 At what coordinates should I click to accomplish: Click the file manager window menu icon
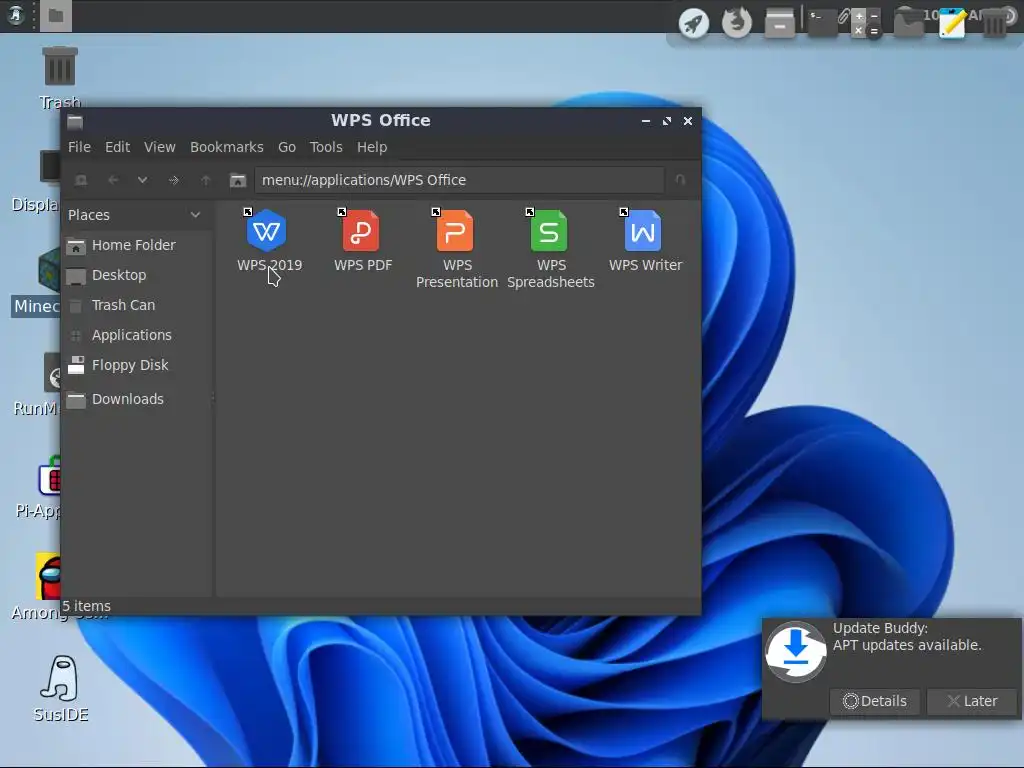tap(75, 121)
